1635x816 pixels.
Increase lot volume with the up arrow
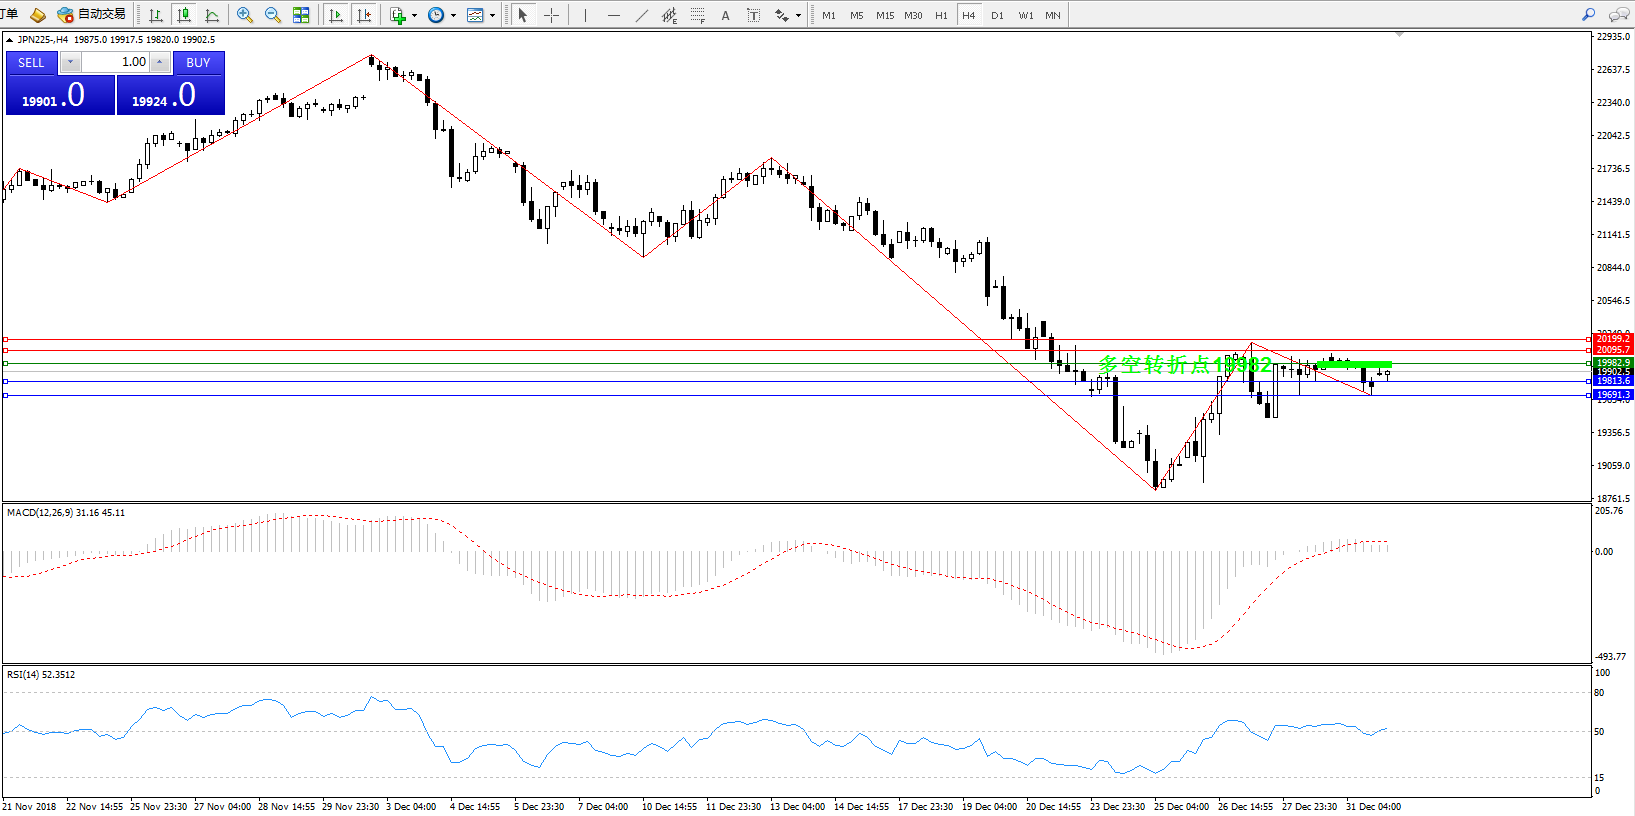[x=159, y=62]
